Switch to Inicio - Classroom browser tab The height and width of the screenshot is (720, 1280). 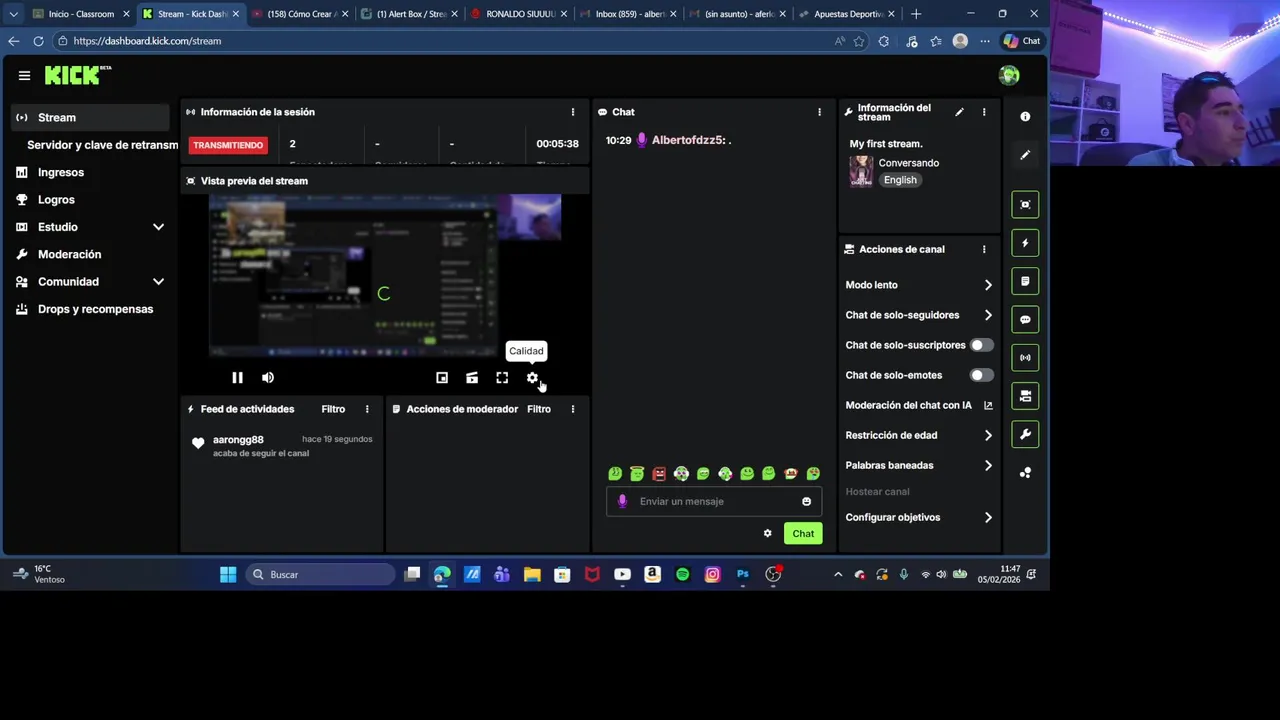coord(80,14)
